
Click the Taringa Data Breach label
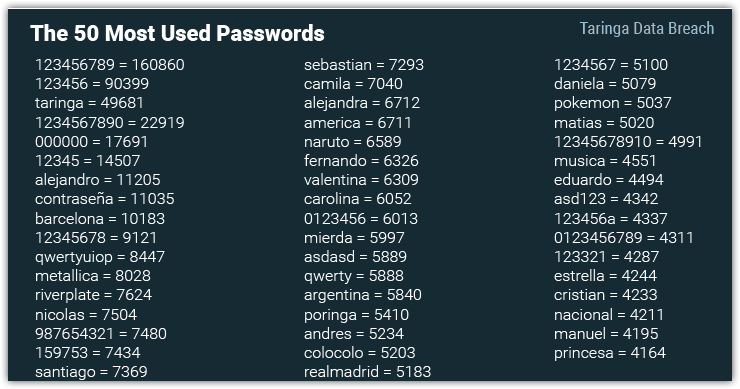(647, 29)
